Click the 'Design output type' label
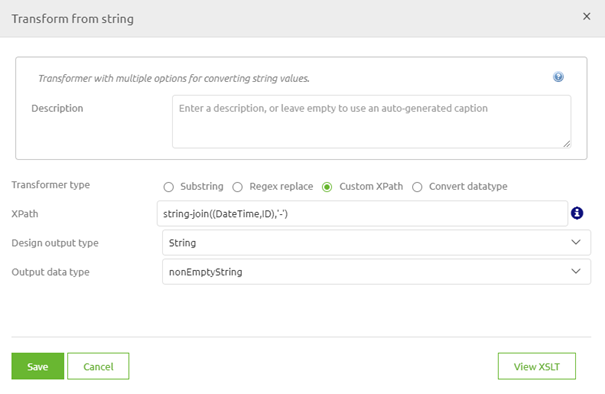Screen dimensions: 605x394 pos(55,243)
